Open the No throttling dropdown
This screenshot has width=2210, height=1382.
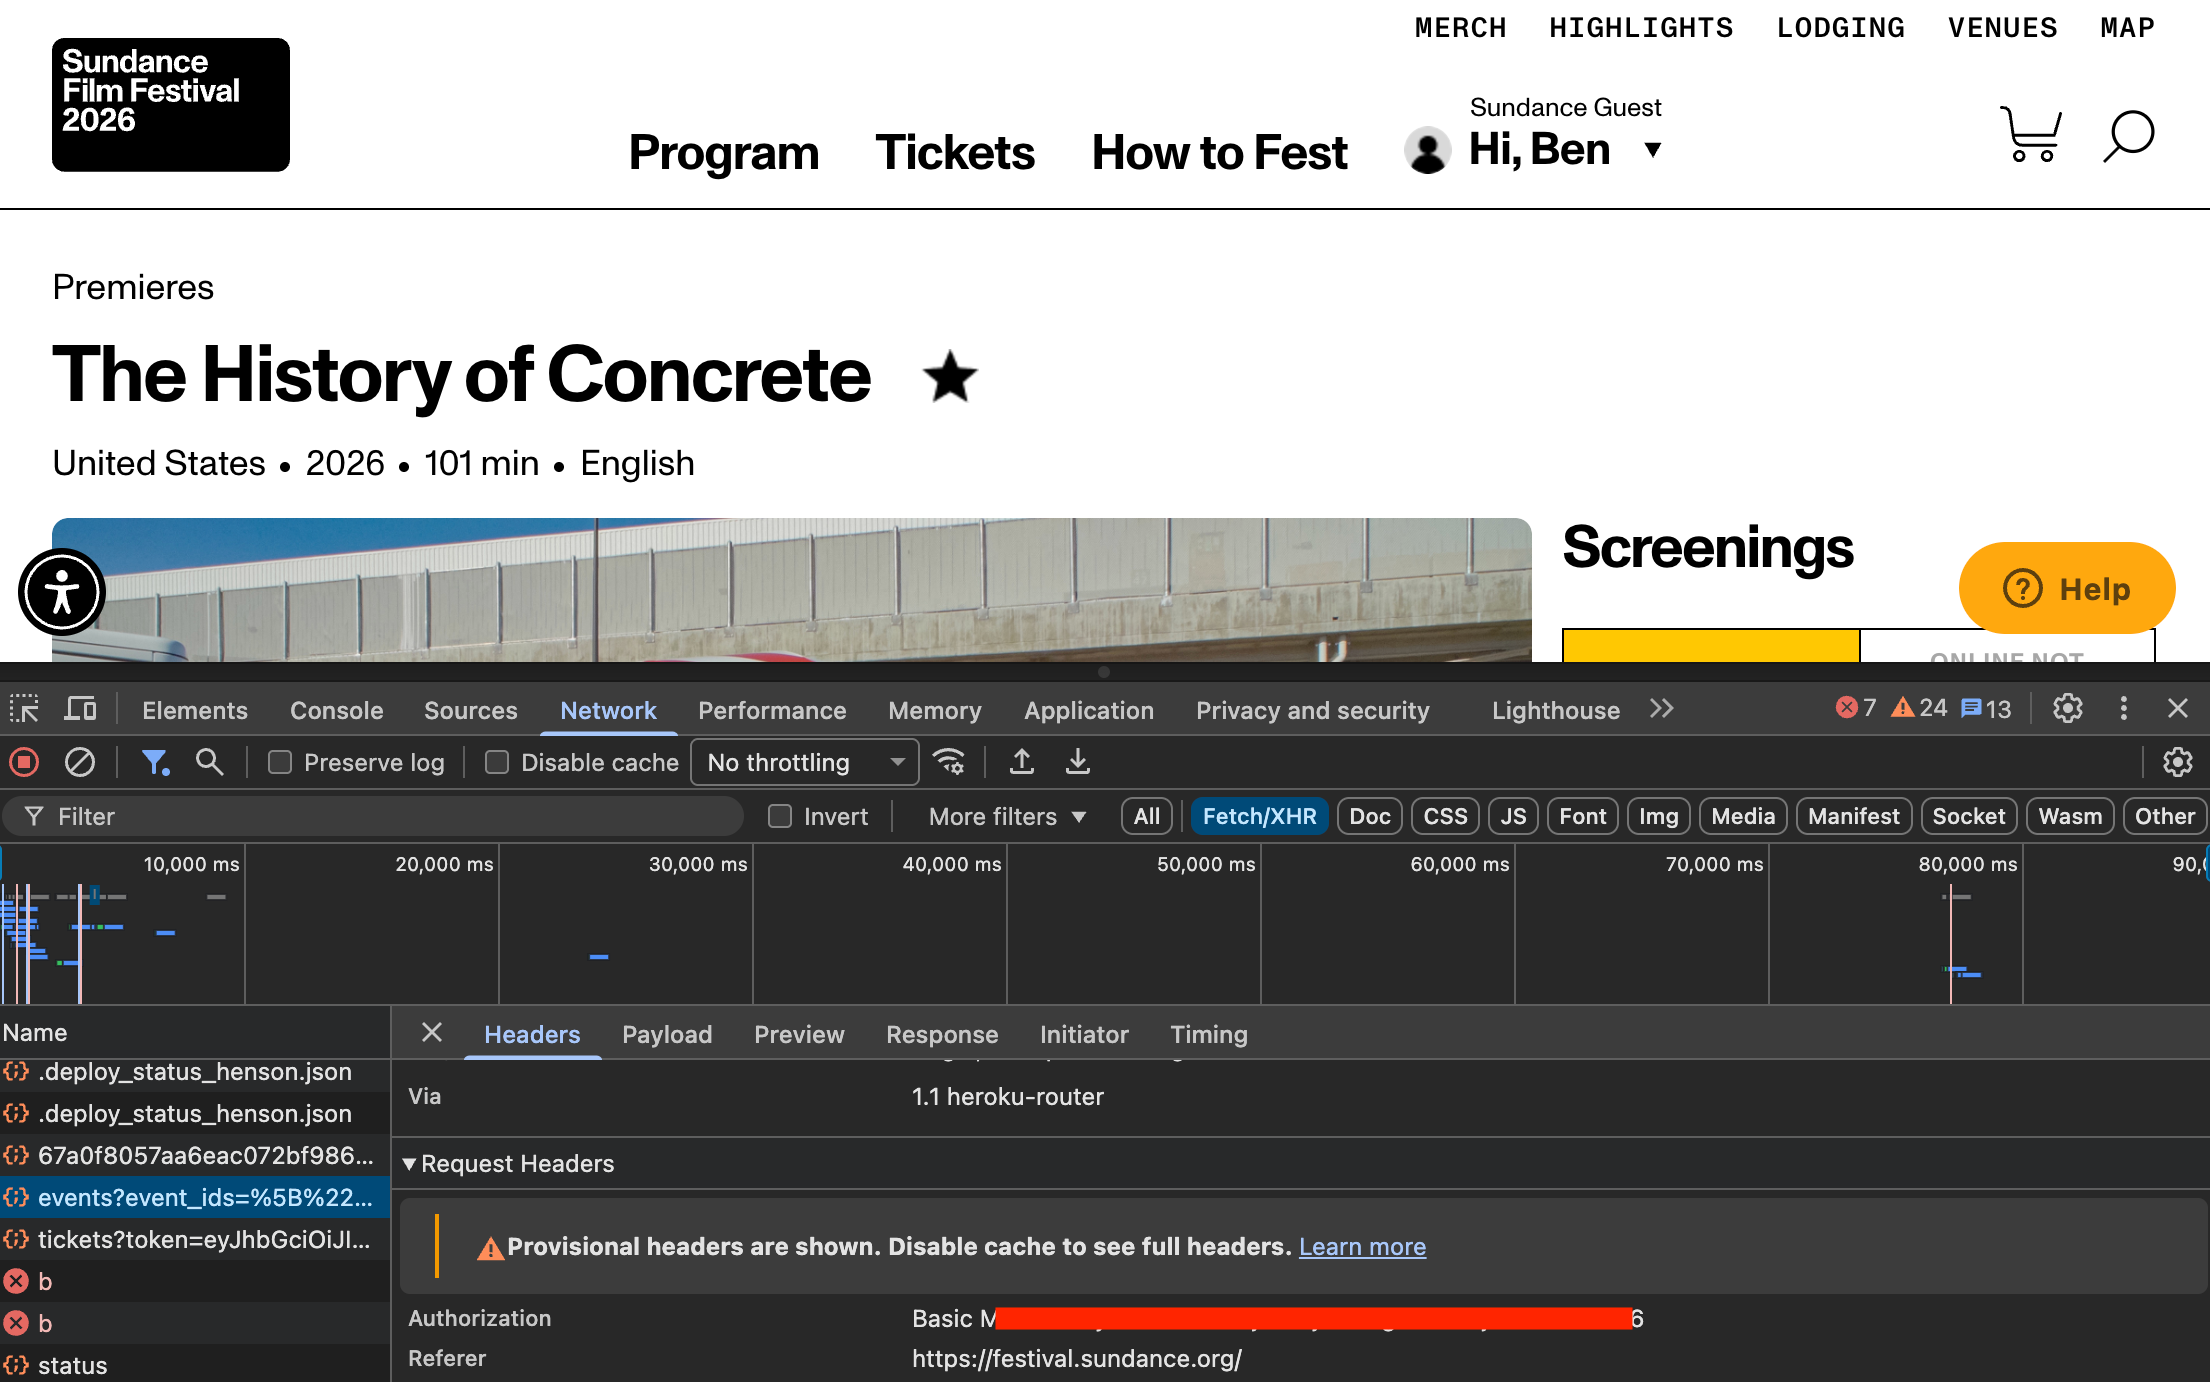805,762
